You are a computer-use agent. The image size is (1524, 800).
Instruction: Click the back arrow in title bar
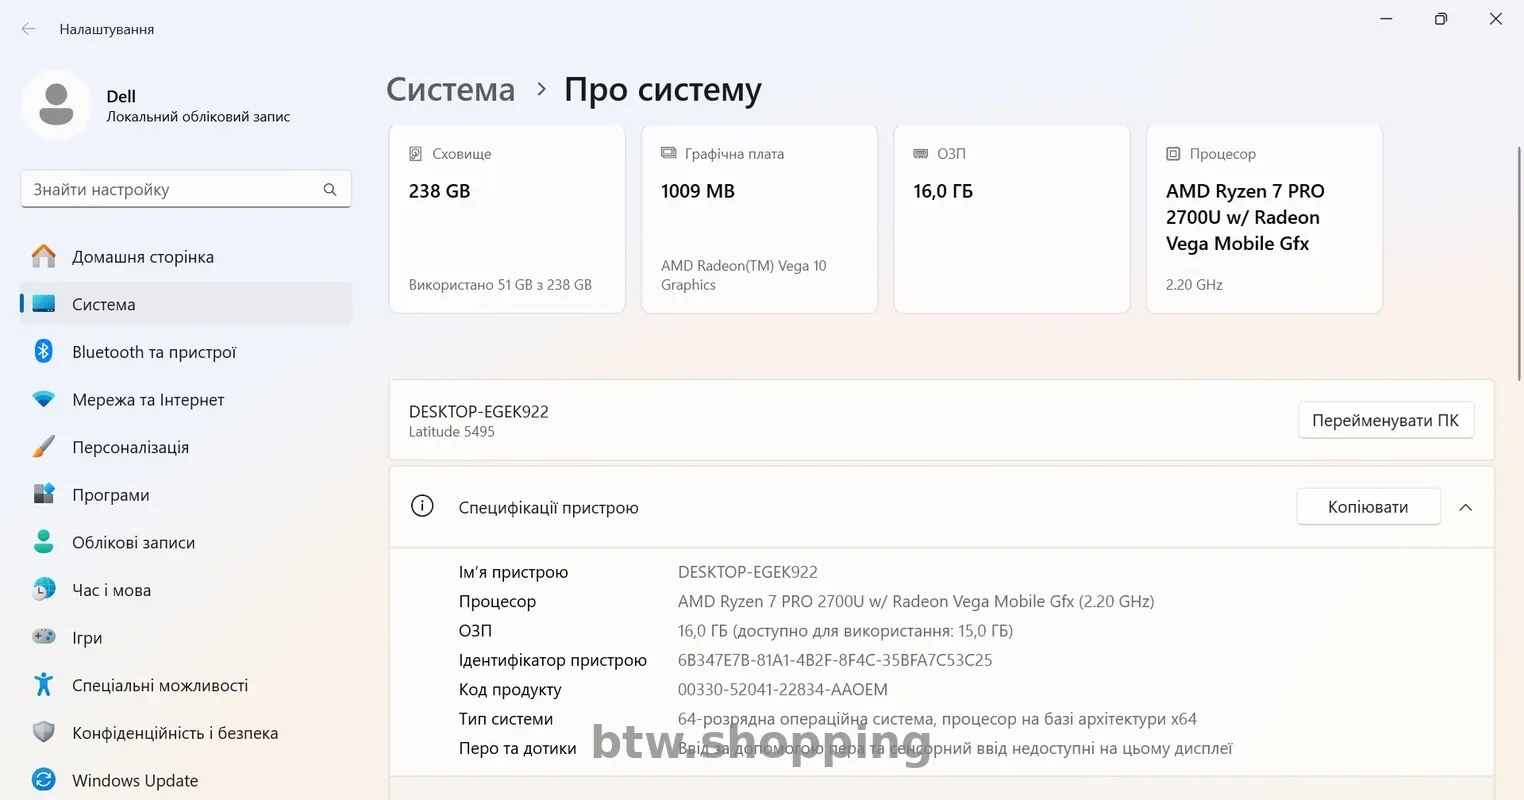click(x=28, y=29)
